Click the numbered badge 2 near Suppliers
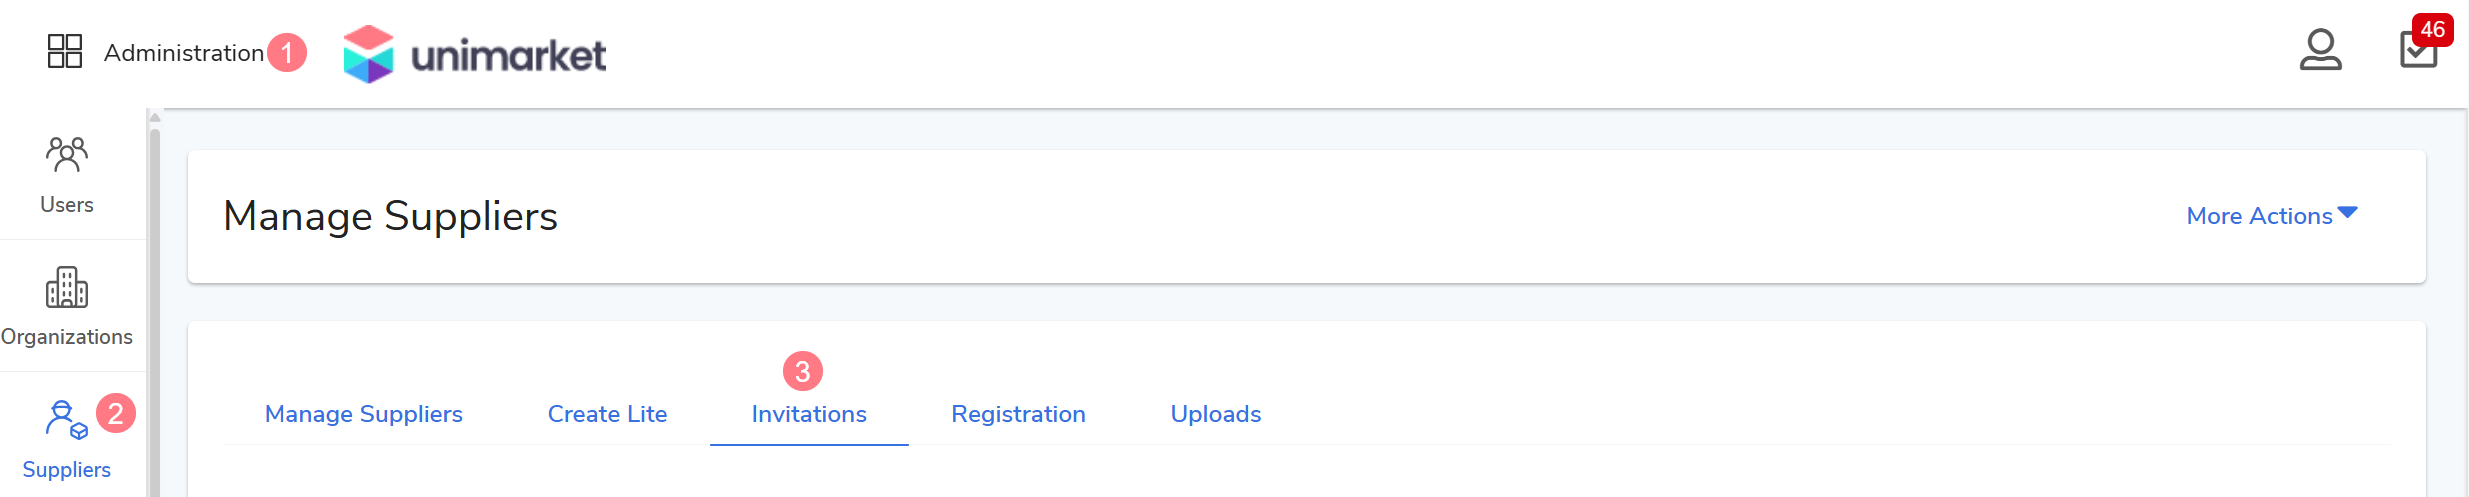This screenshot has width=2469, height=497. click(x=116, y=413)
